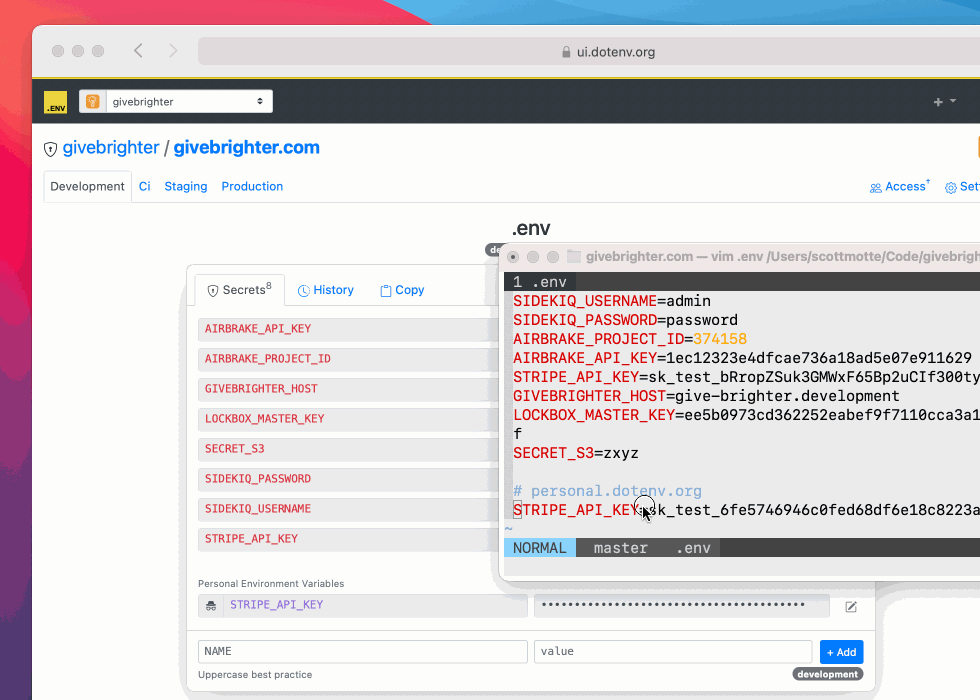Click the lock icon in the address bar
Screen dimensions: 980x700
pos(566,52)
